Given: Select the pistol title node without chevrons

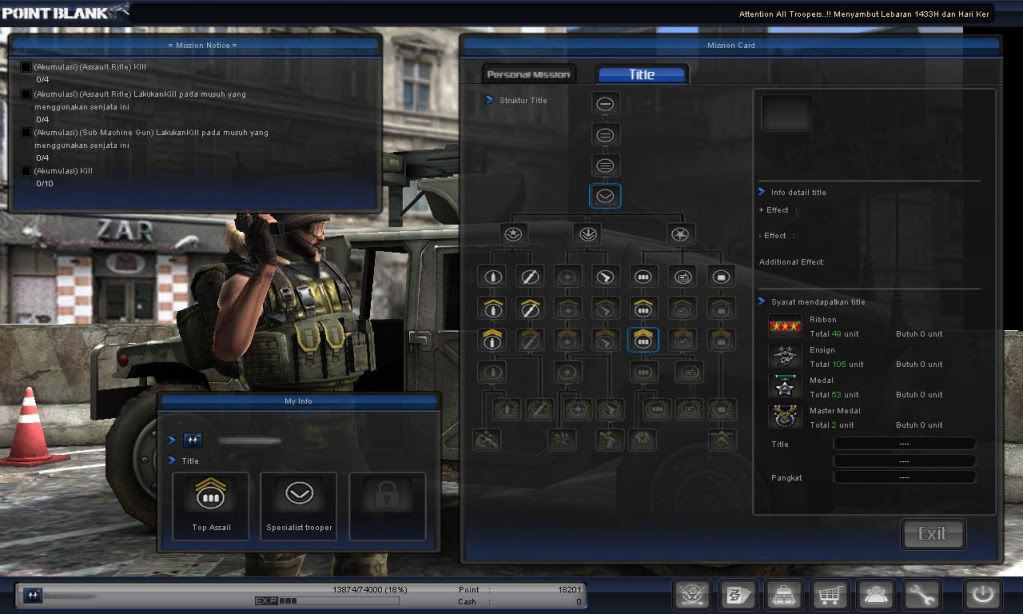Looking at the screenshot, I should tap(605, 277).
